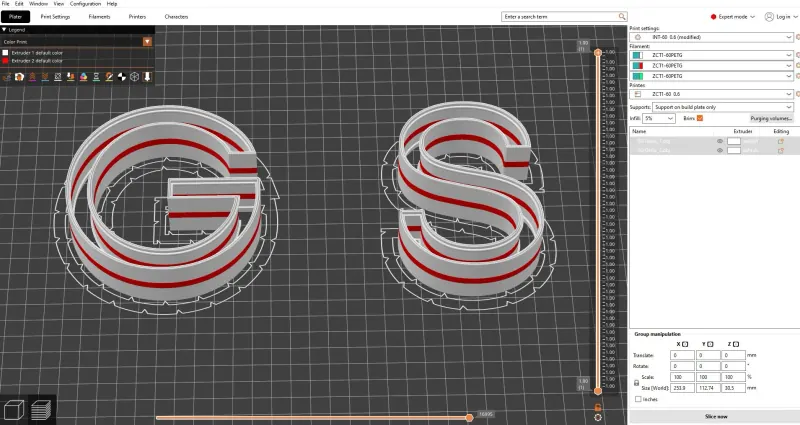
Task: Open the Expert mode dropdown
Action: pos(732,17)
